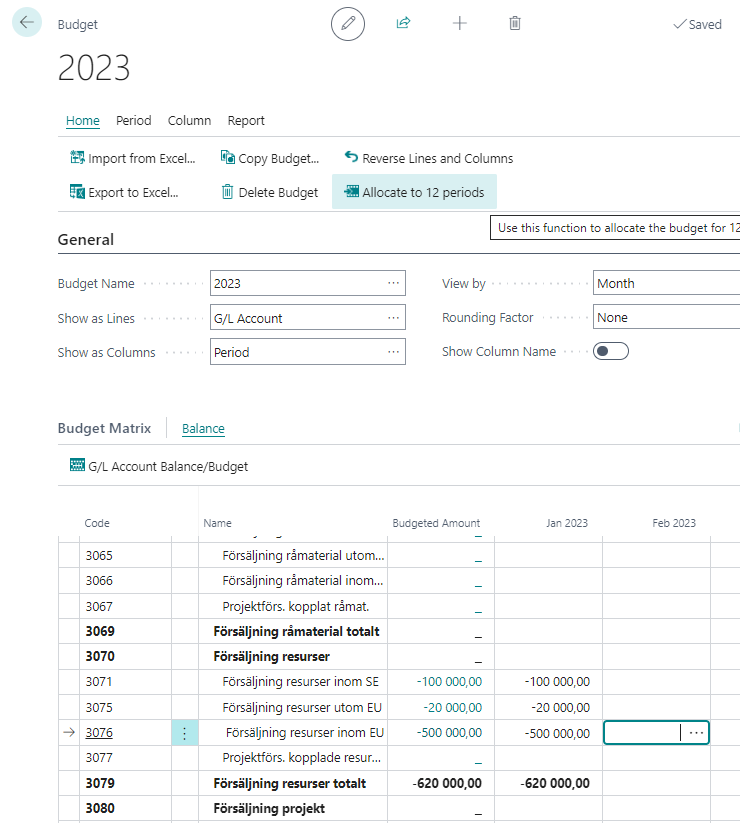Click the Code column header

tap(97, 523)
